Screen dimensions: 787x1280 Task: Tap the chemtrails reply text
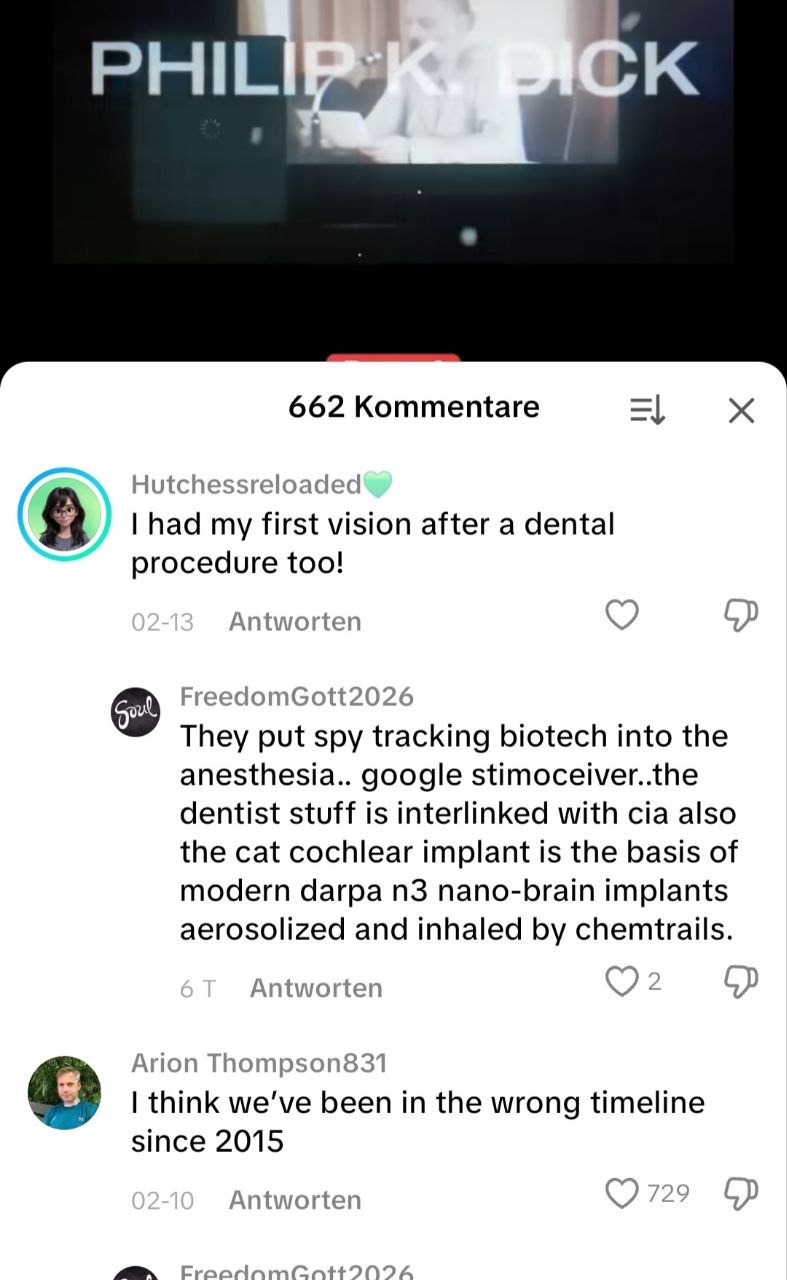pyautogui.click(x=456, y=833)
